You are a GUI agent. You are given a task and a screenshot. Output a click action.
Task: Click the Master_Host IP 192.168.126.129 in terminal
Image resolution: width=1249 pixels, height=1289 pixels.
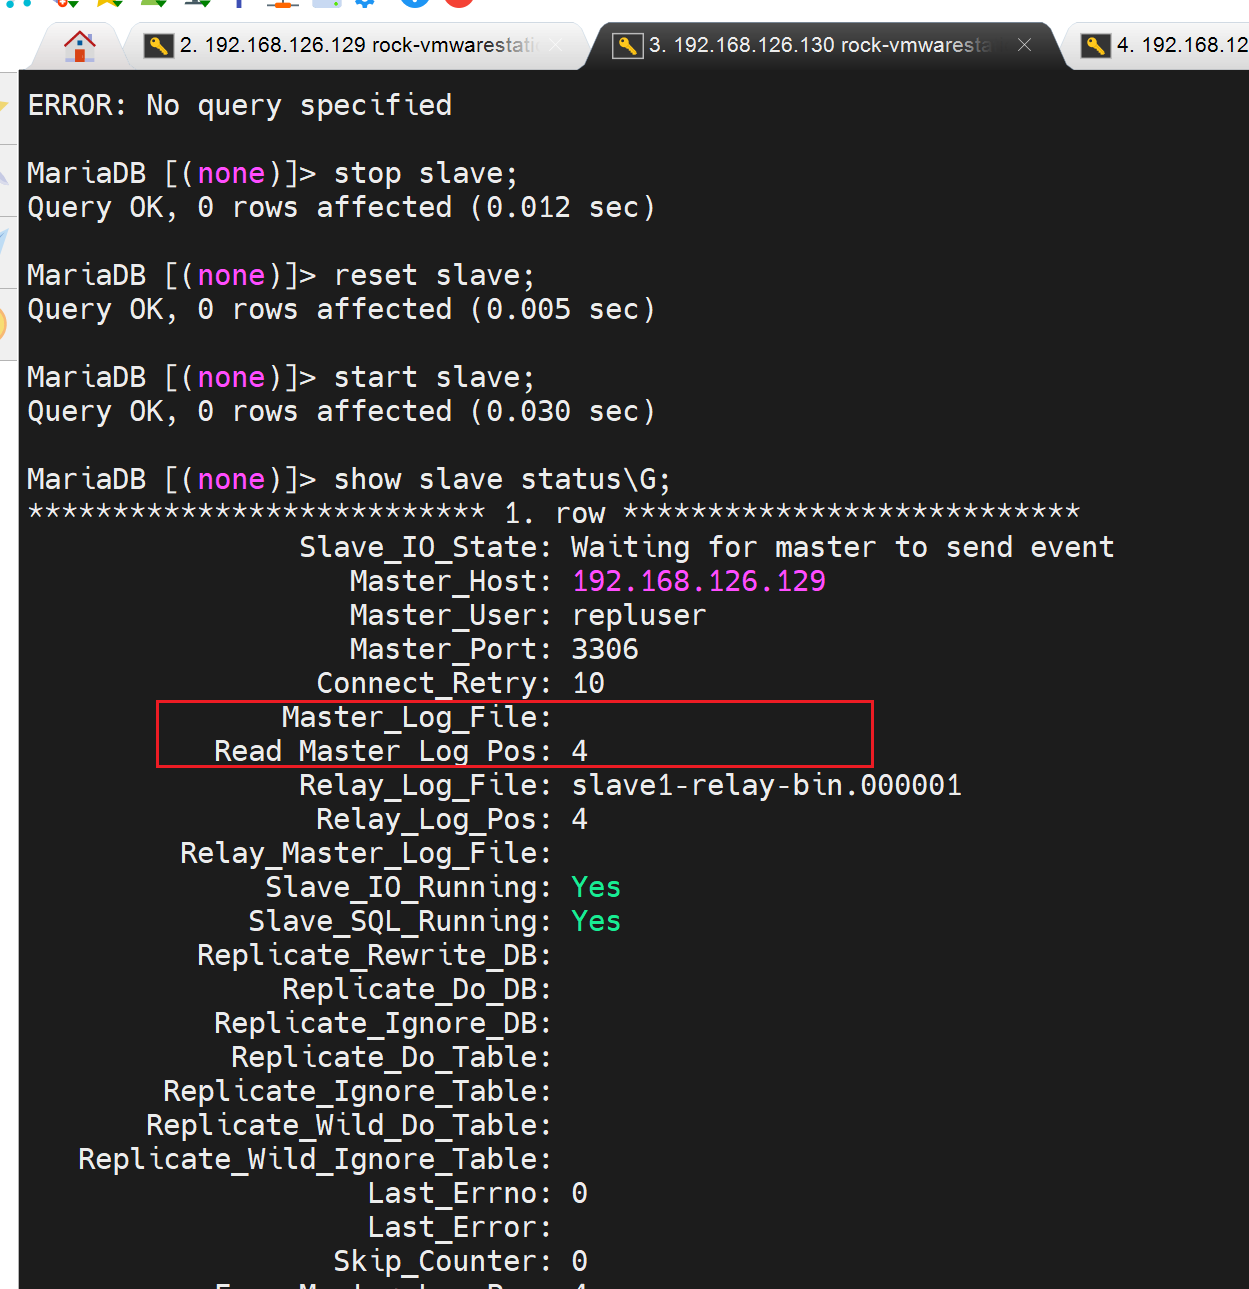click(698, 581)
